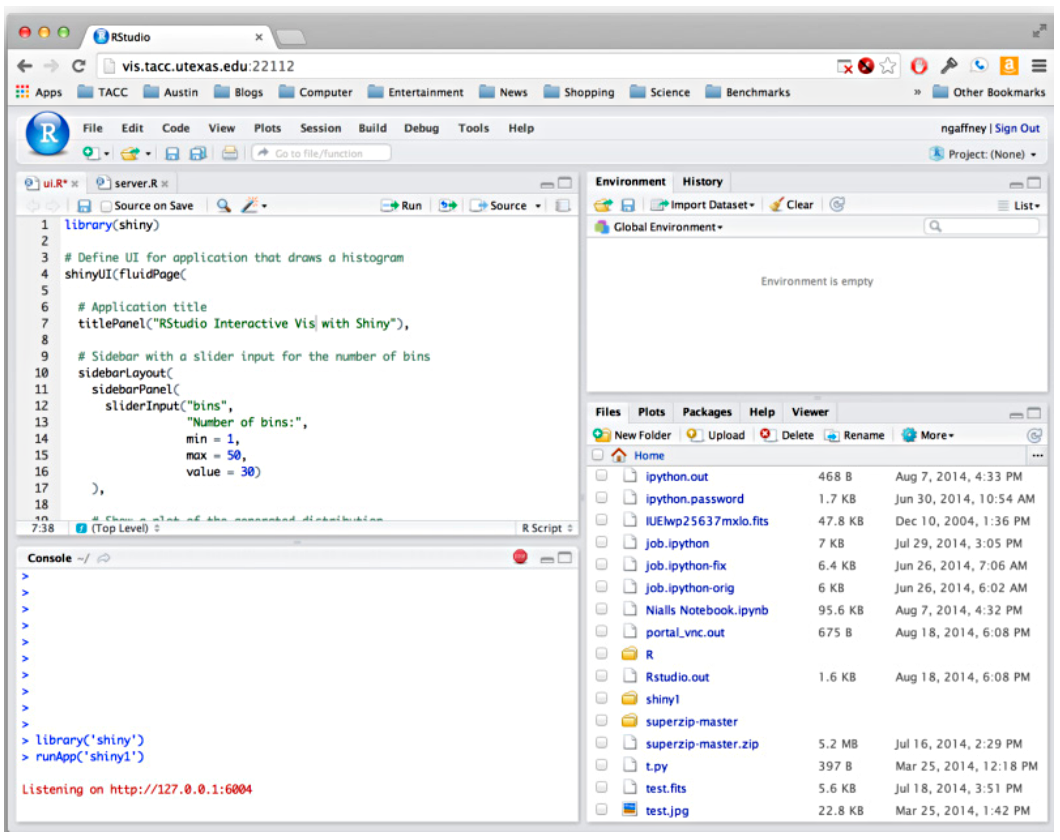Open the Source button dropdown arrow

[538, 206]
